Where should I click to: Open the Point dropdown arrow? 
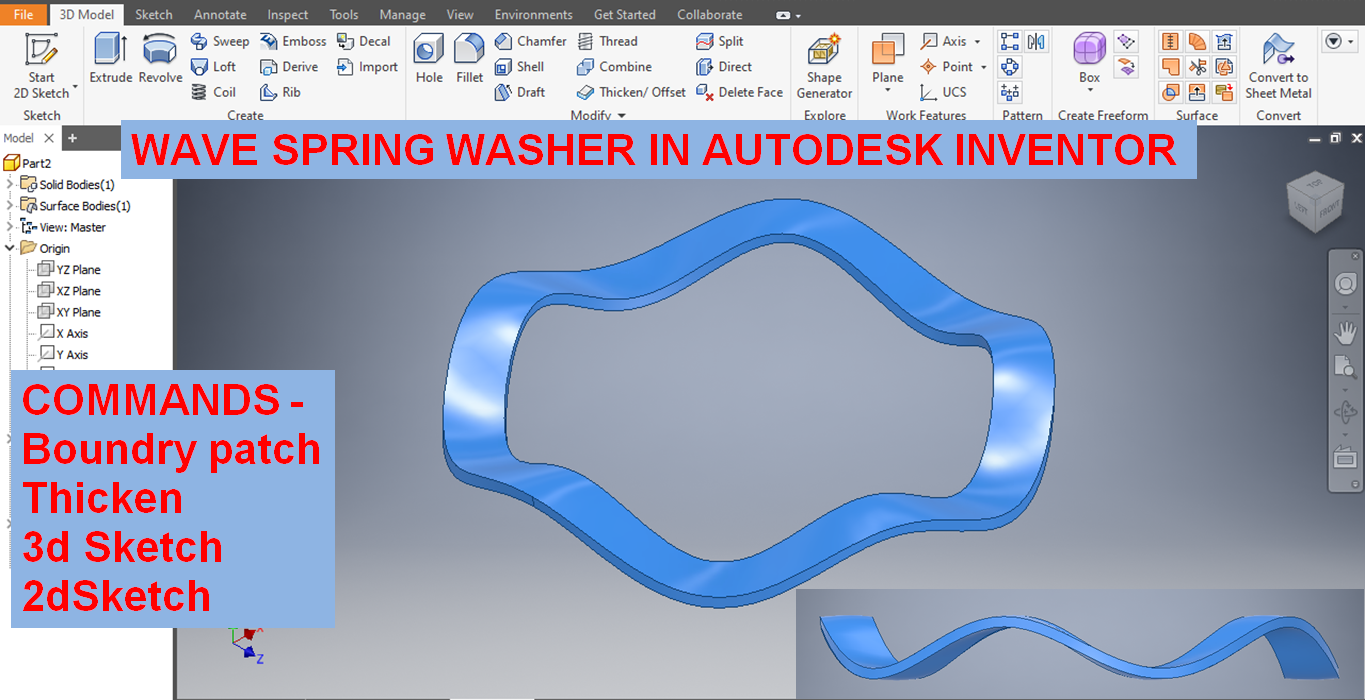[x=983, y=67]
